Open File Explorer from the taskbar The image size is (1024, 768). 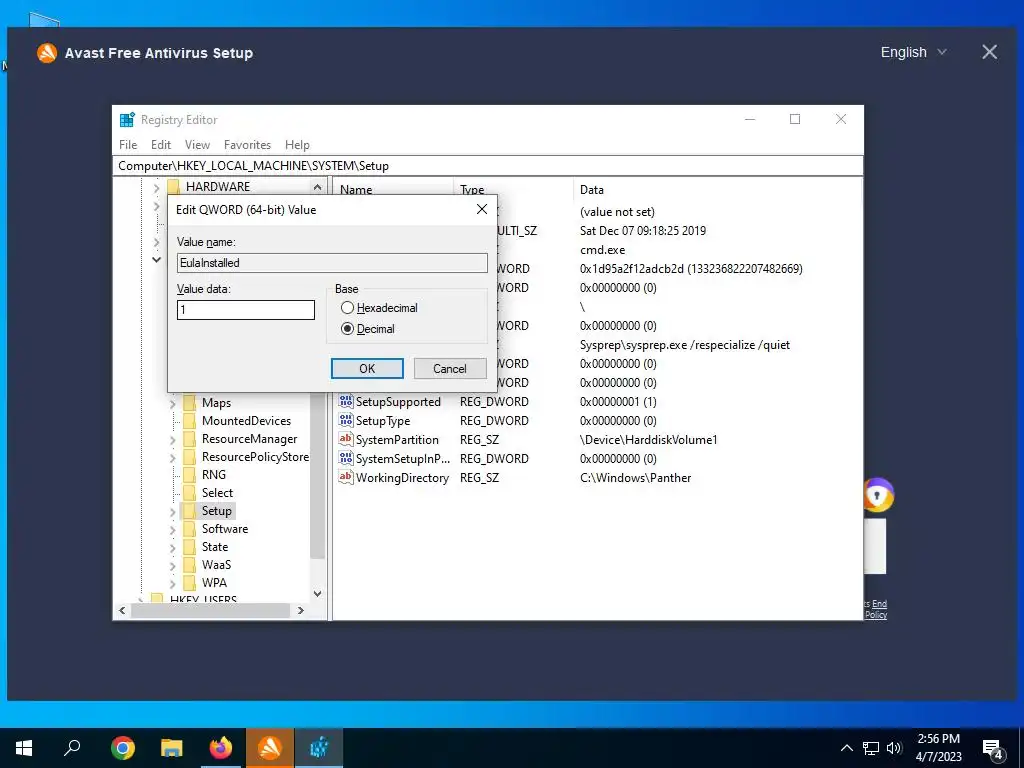point(172,748)
